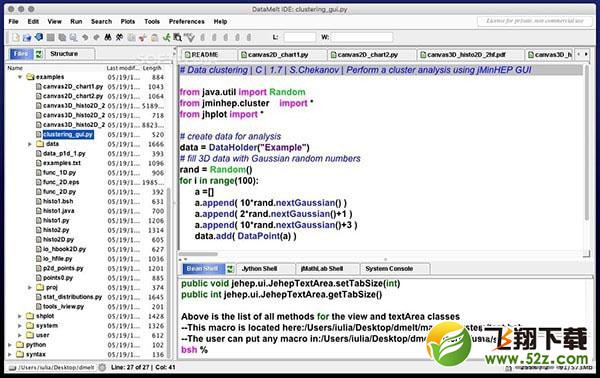Select histo1.java in the file tree
This screenshot has height=378, width=600.
[x=59, y=211]
